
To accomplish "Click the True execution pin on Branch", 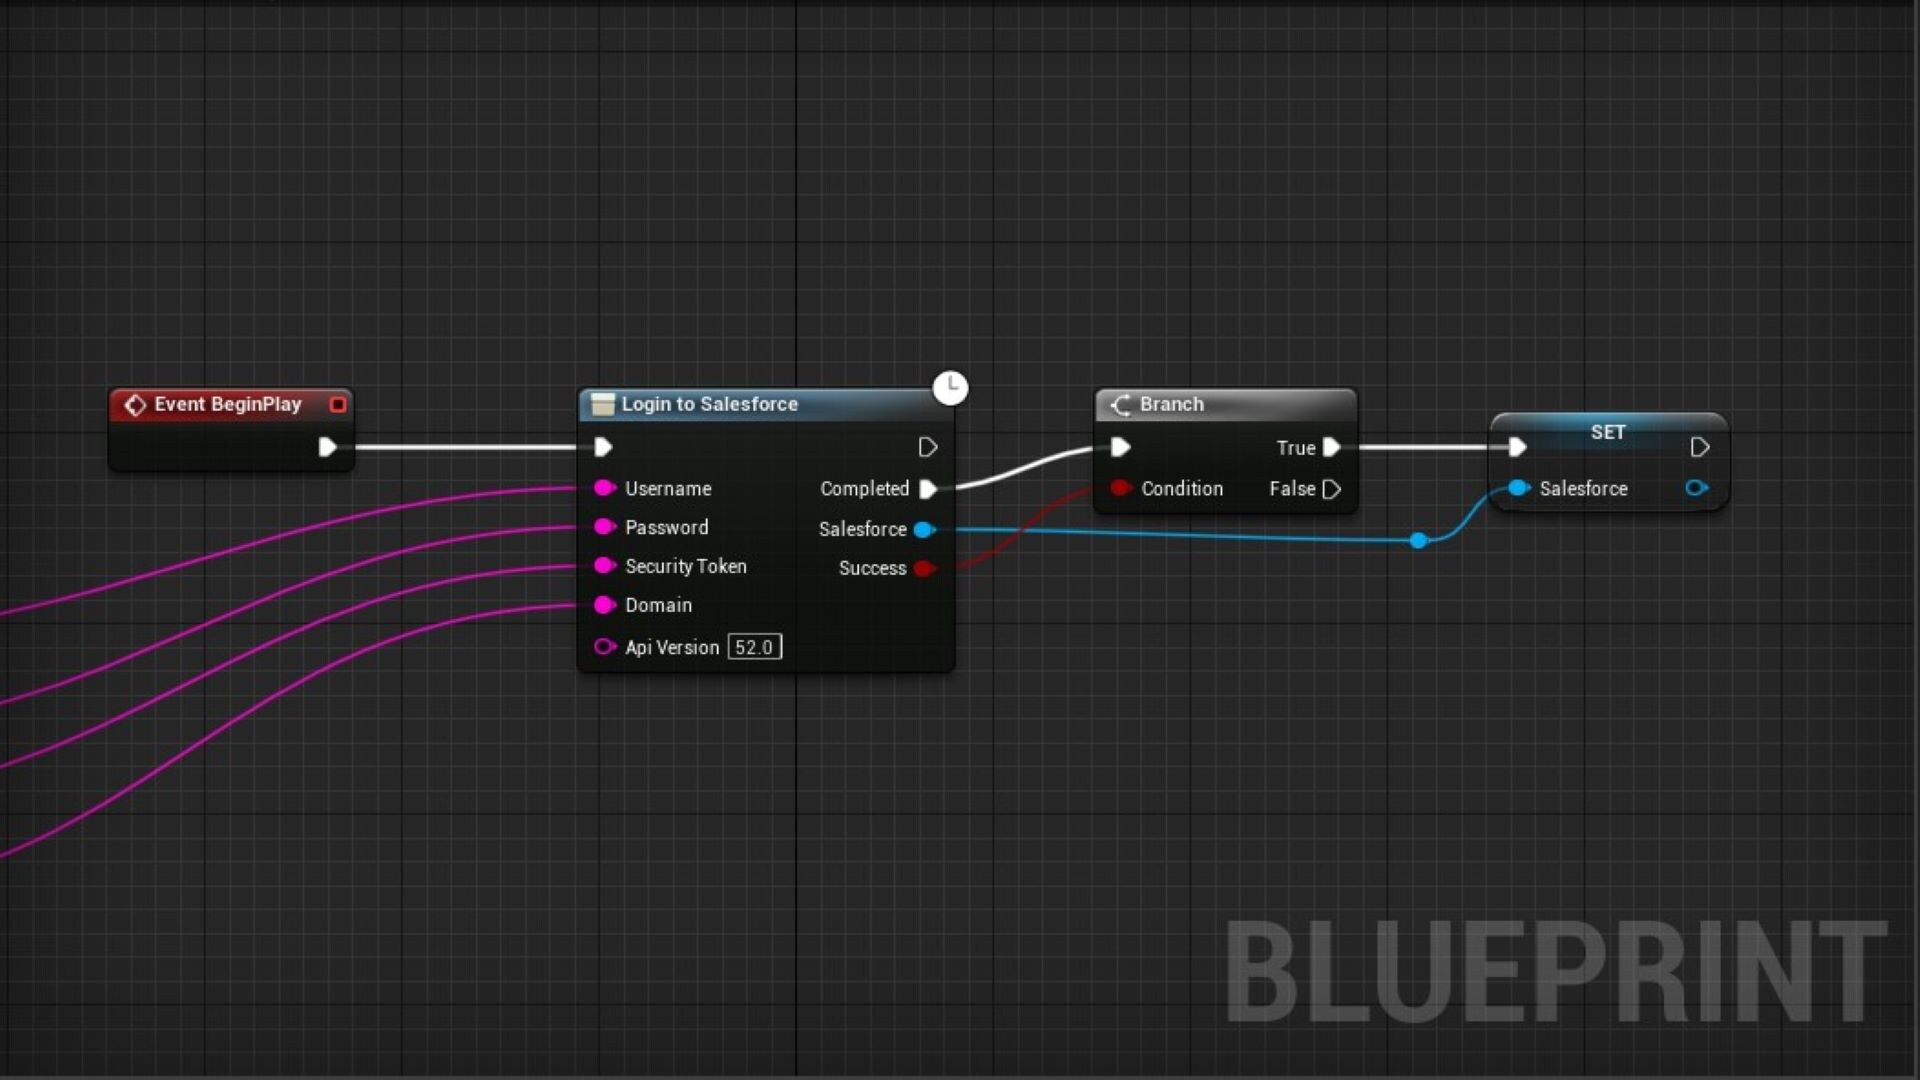I will [1332, 448].
